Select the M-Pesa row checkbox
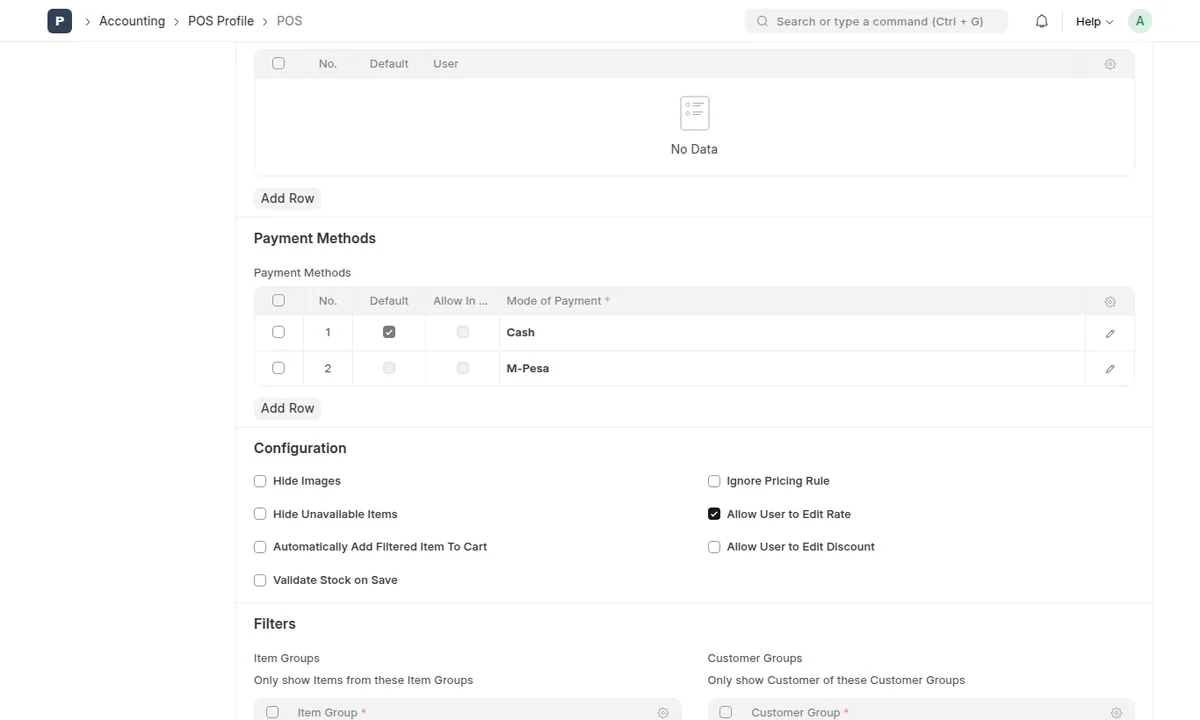Image resolution: width=1200 pixels, height=720 pixels. coord(278,368)
